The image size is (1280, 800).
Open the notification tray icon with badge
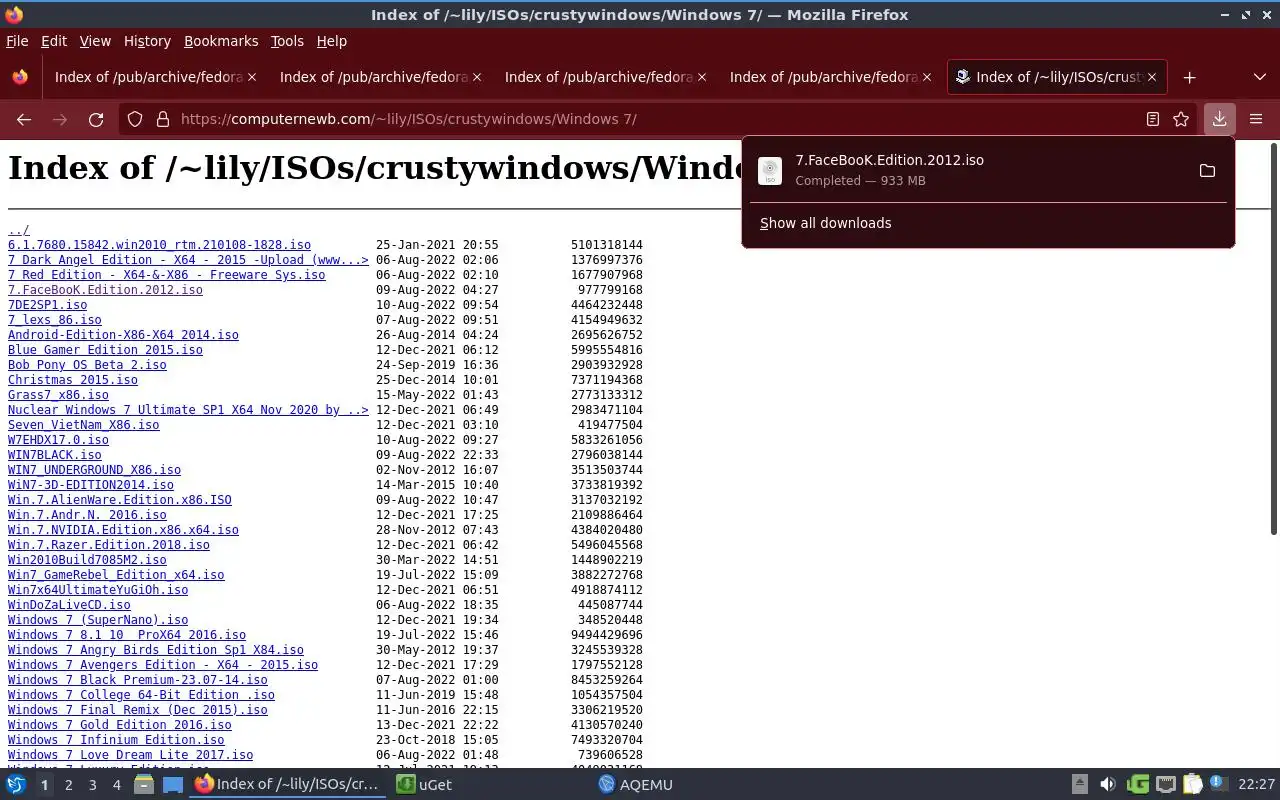tap(1219, 785)
